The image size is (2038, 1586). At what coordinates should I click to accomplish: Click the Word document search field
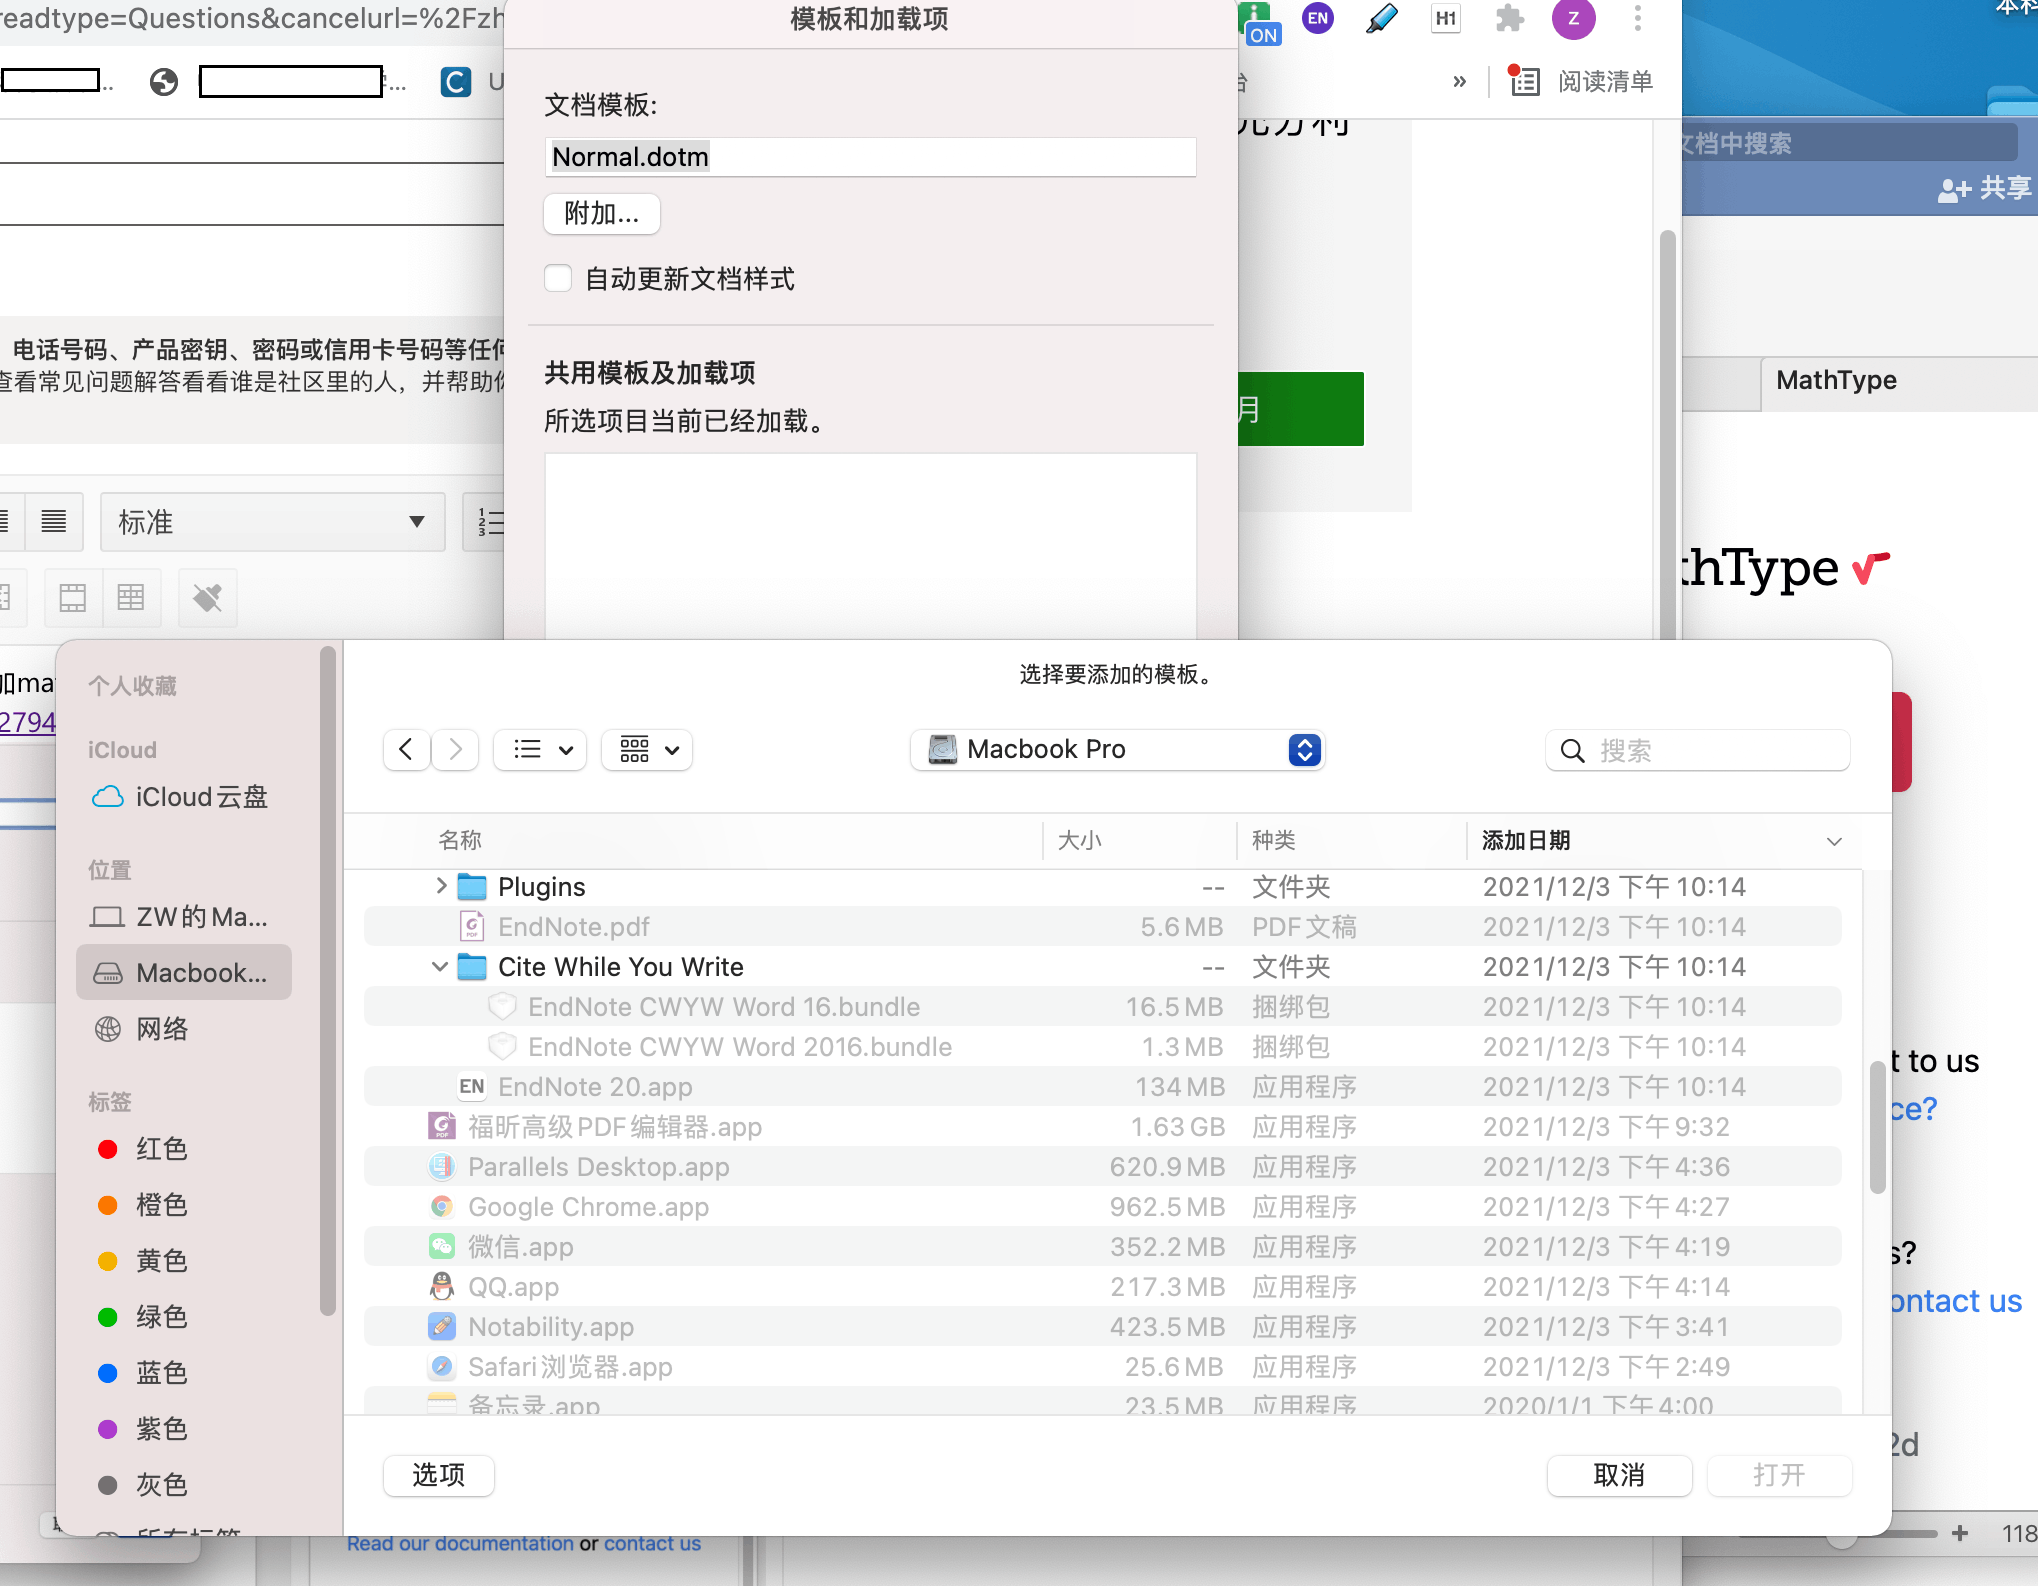[x=1848, y=143]
